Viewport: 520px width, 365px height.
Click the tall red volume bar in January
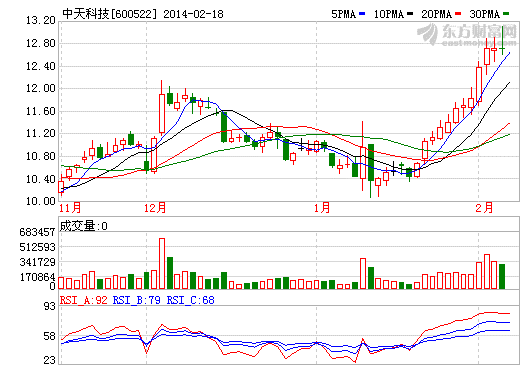(363, 273)
